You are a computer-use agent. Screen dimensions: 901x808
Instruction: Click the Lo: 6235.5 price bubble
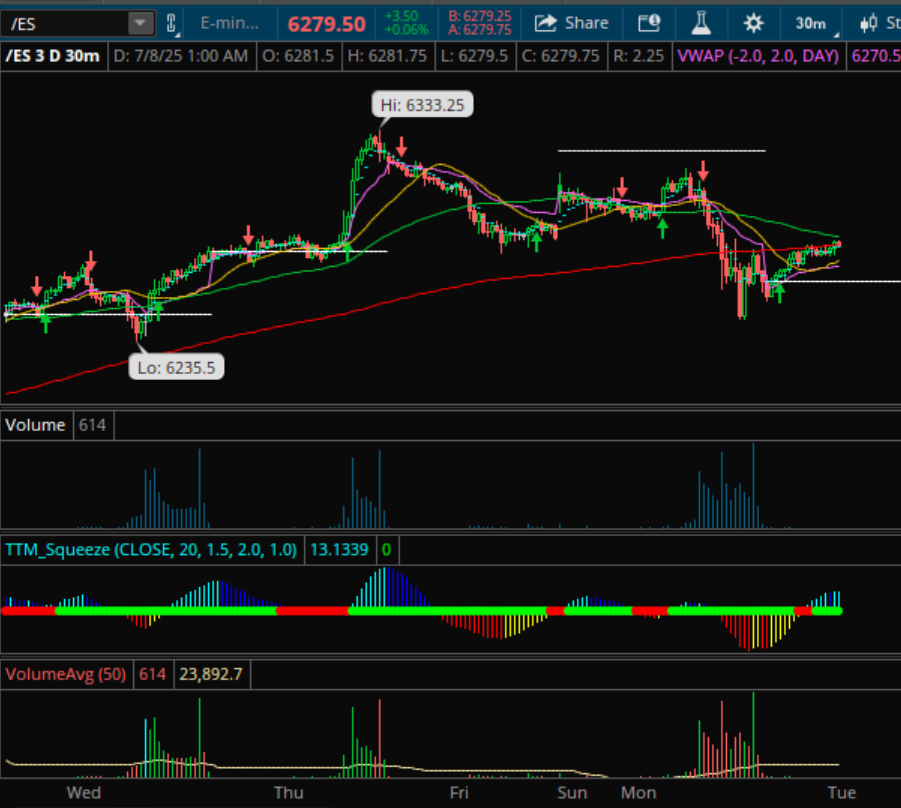(x=176, y=367)
